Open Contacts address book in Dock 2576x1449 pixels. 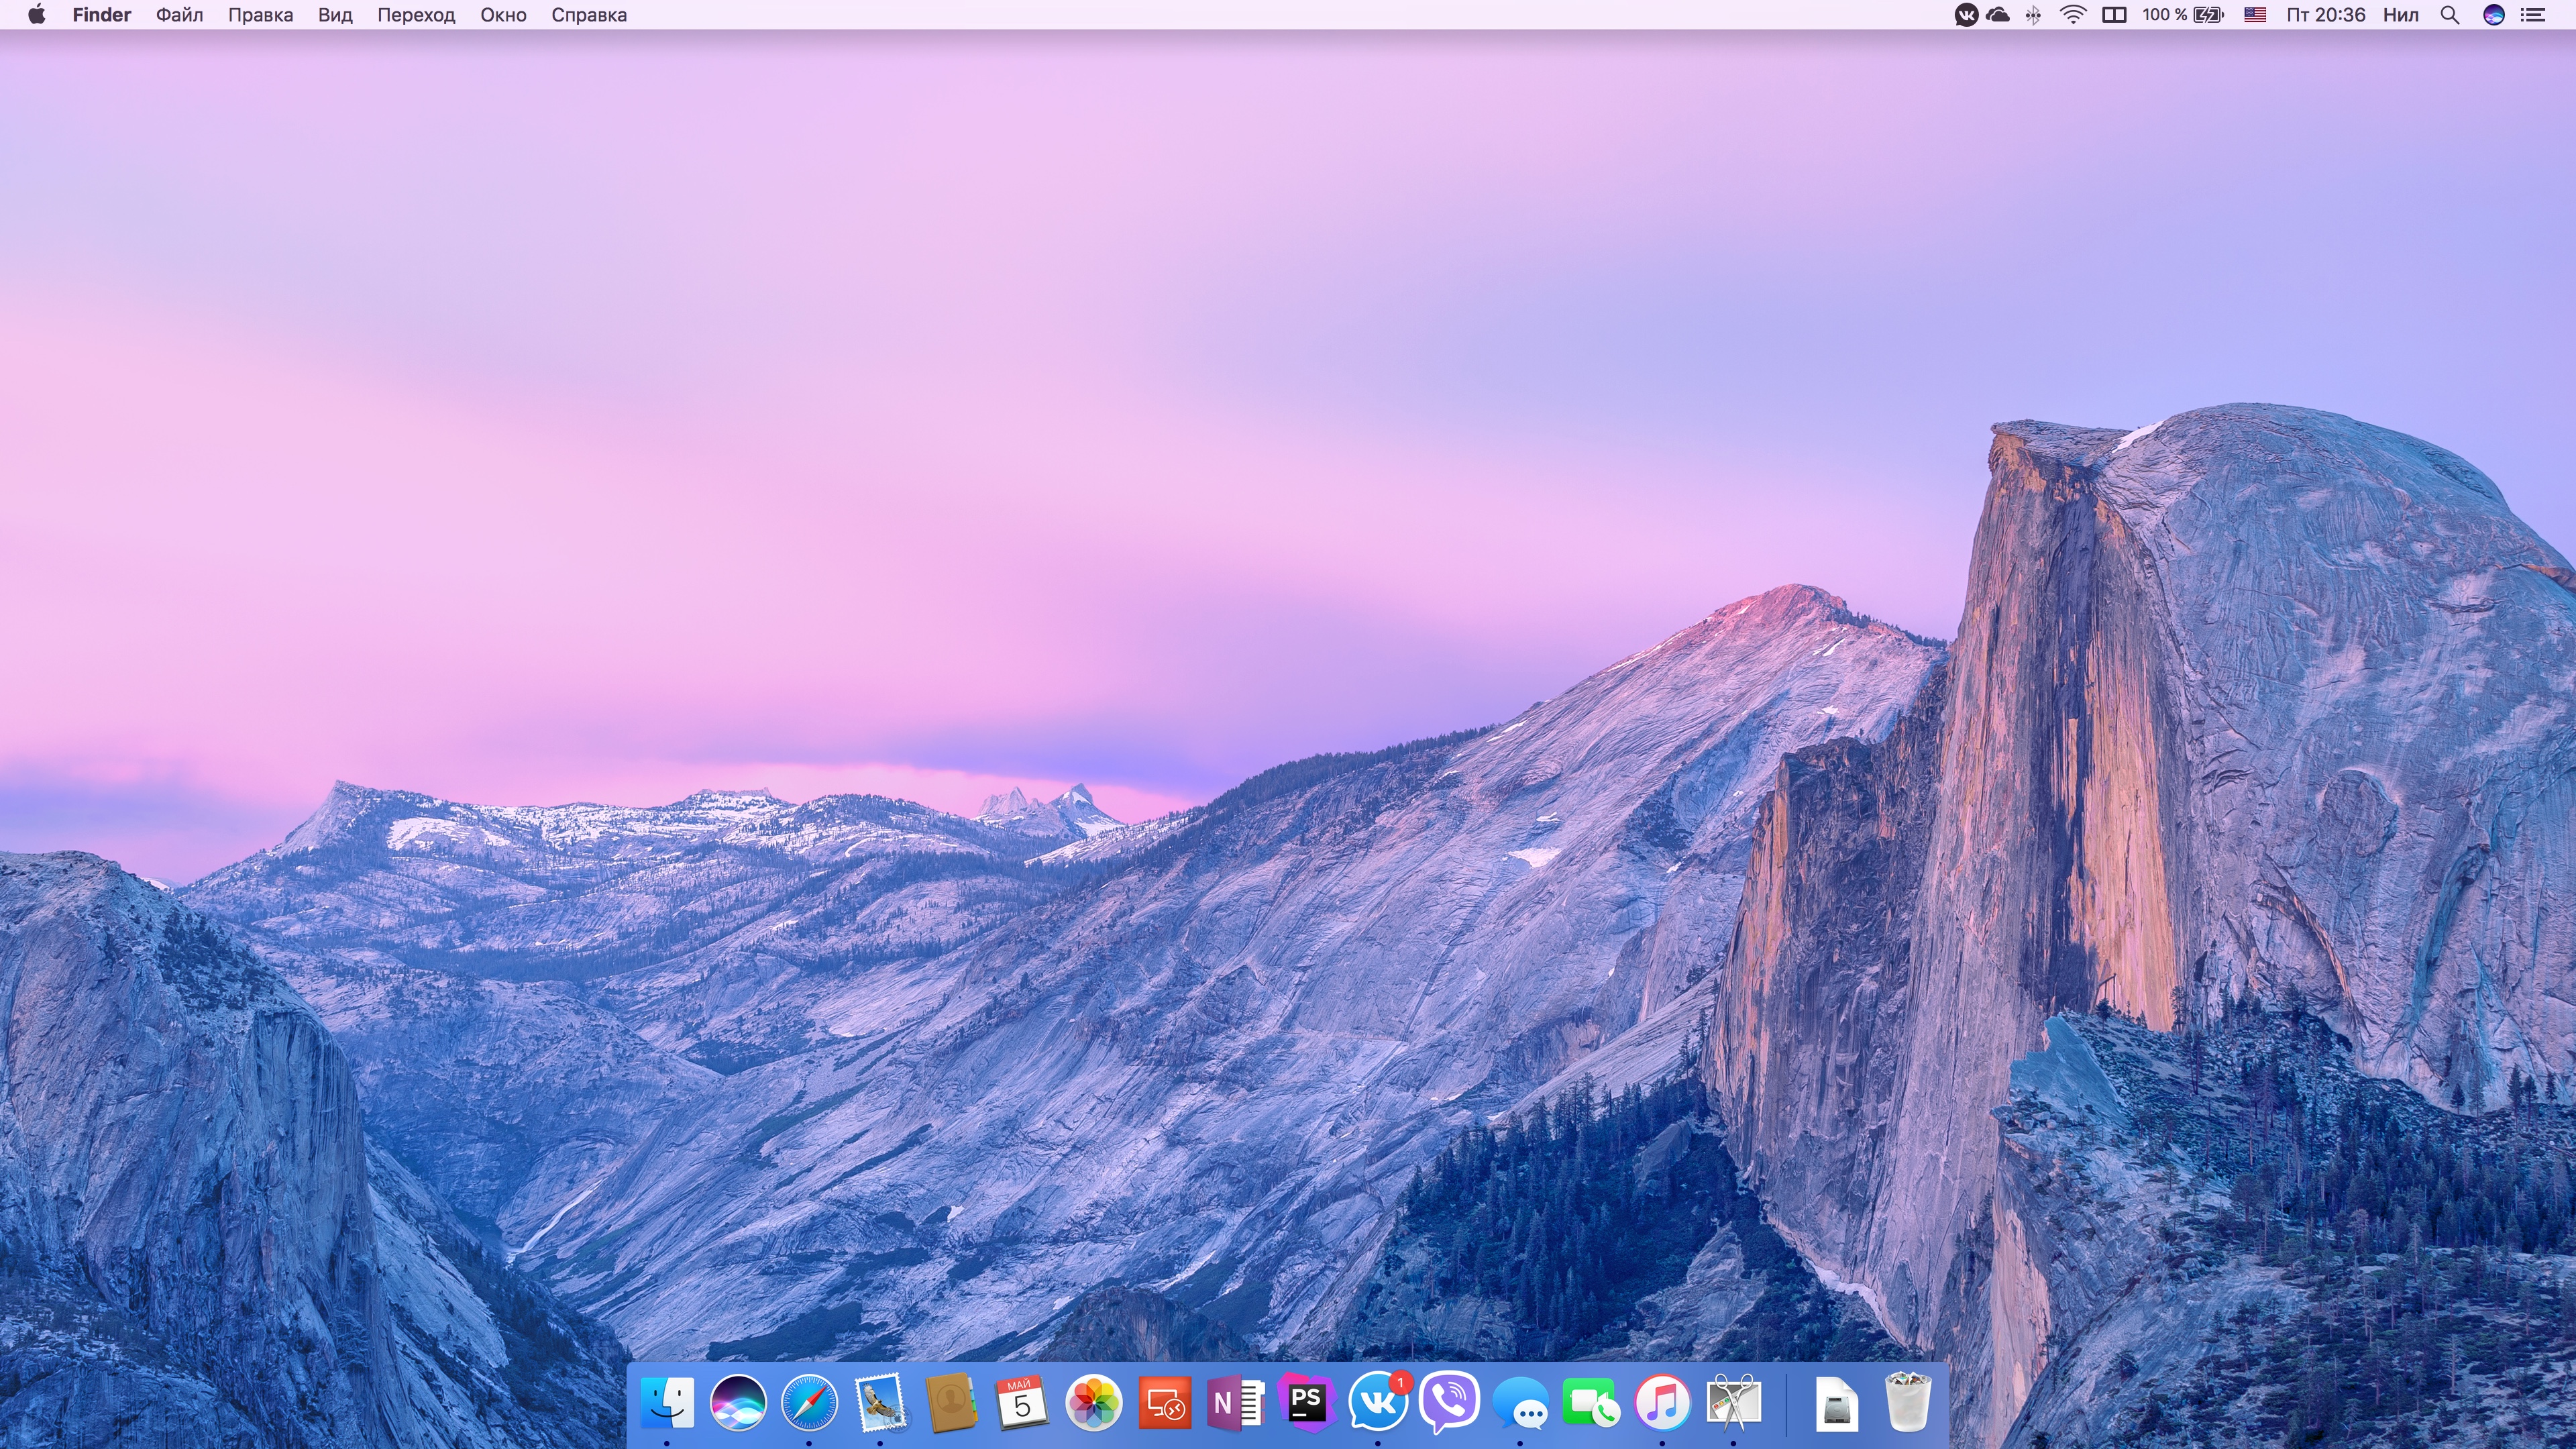[x=951, y=1402]
